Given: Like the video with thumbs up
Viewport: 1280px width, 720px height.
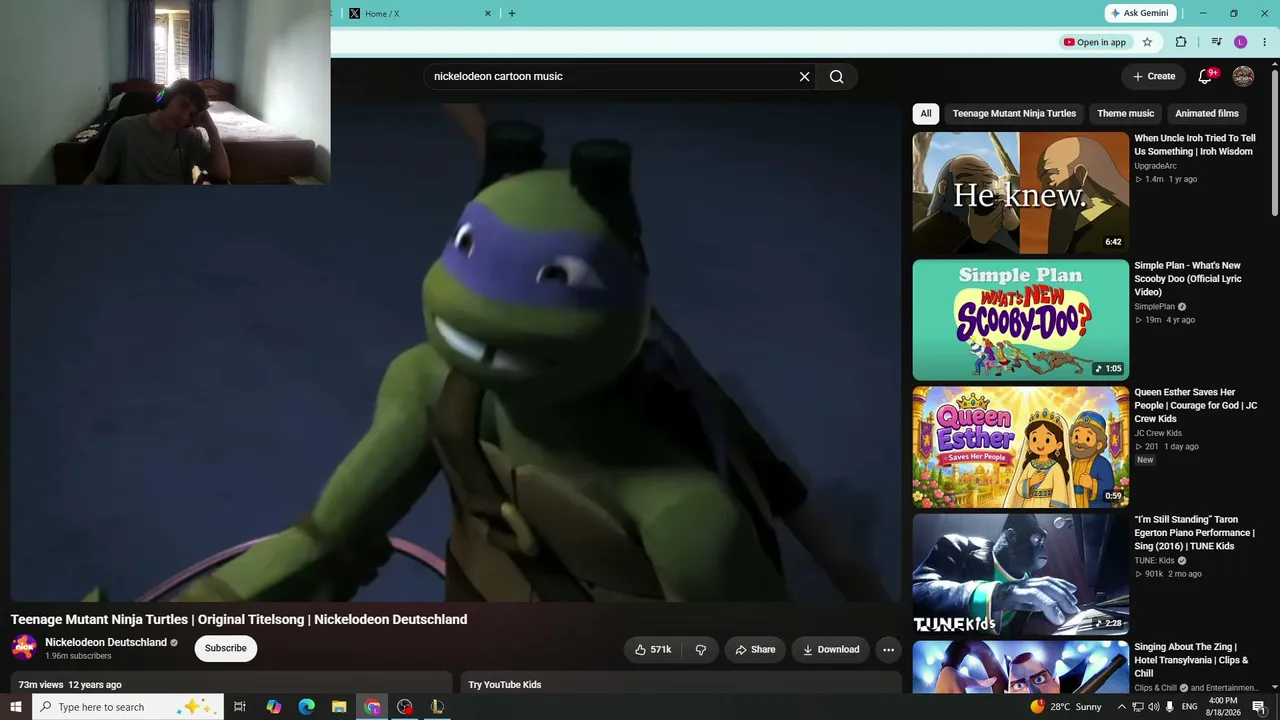Looking at the screenshot, I should pyautogui.click(x=652, y=650).
